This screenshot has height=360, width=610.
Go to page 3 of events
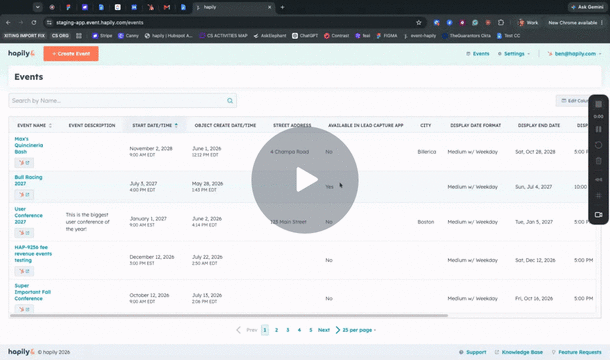(288, 330)
